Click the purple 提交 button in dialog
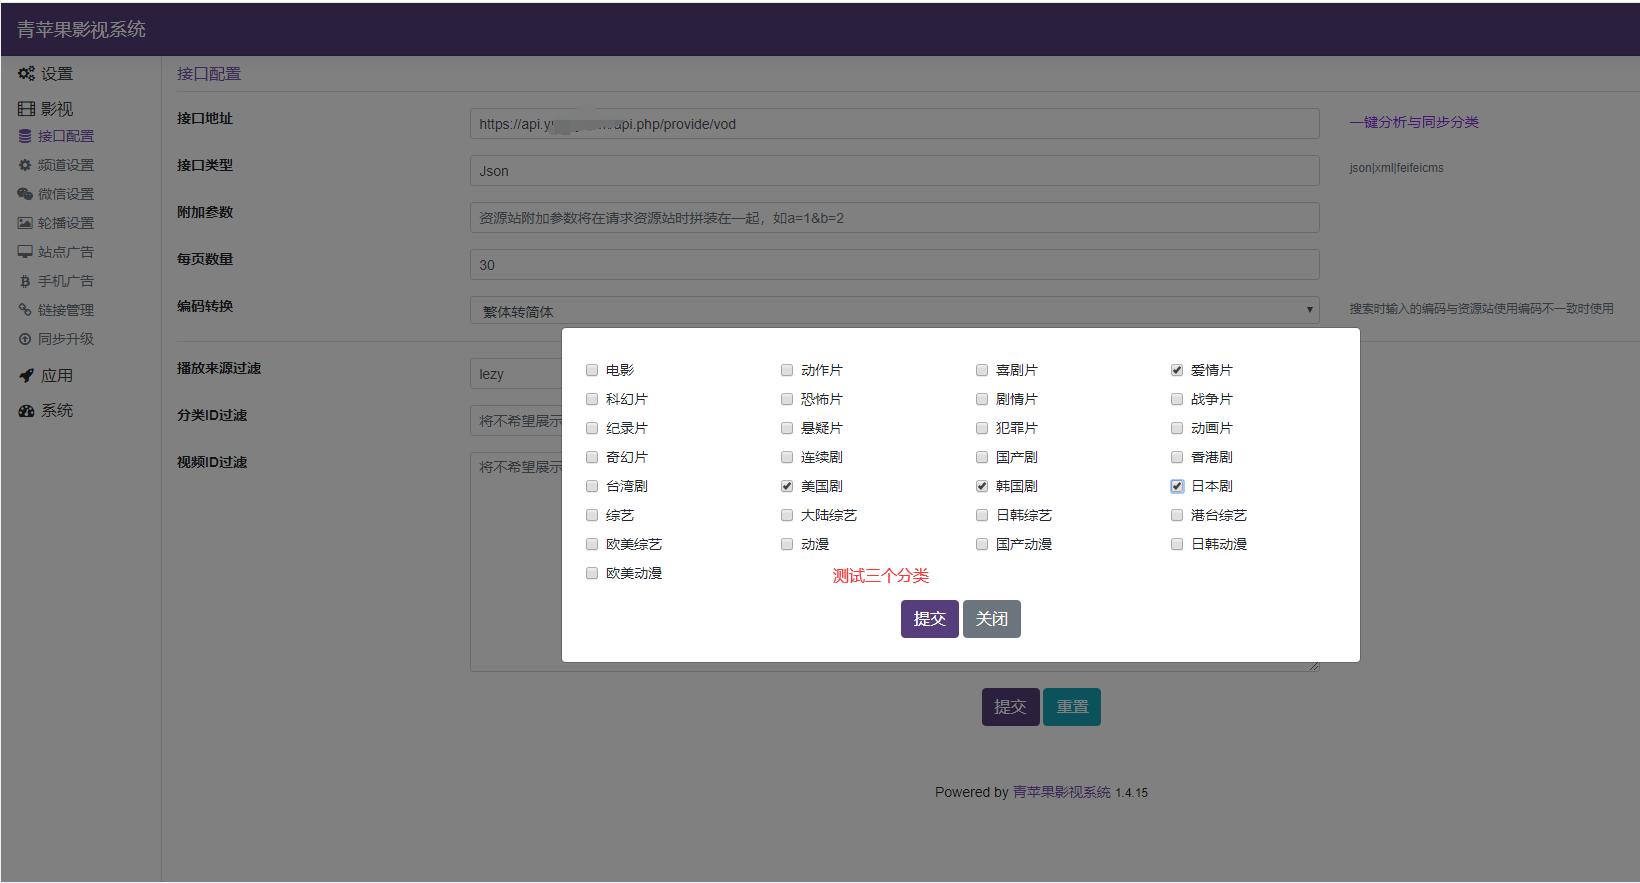Viewport: 1640px width, 883px height. 929,619
